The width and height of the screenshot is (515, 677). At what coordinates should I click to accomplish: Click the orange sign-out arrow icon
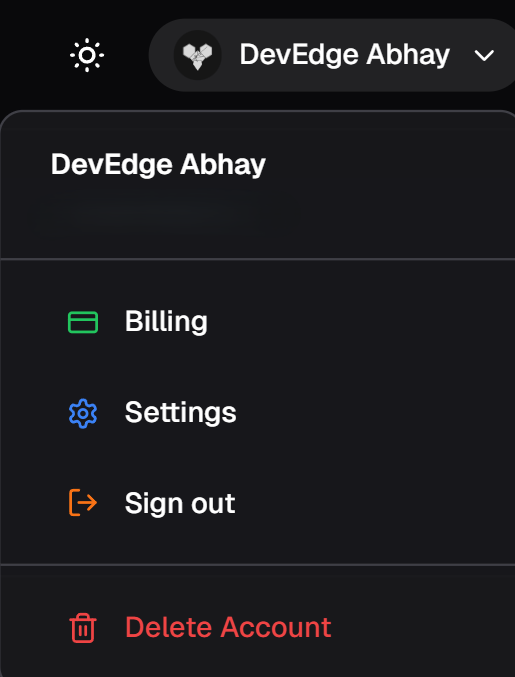[x=83, y=503]
